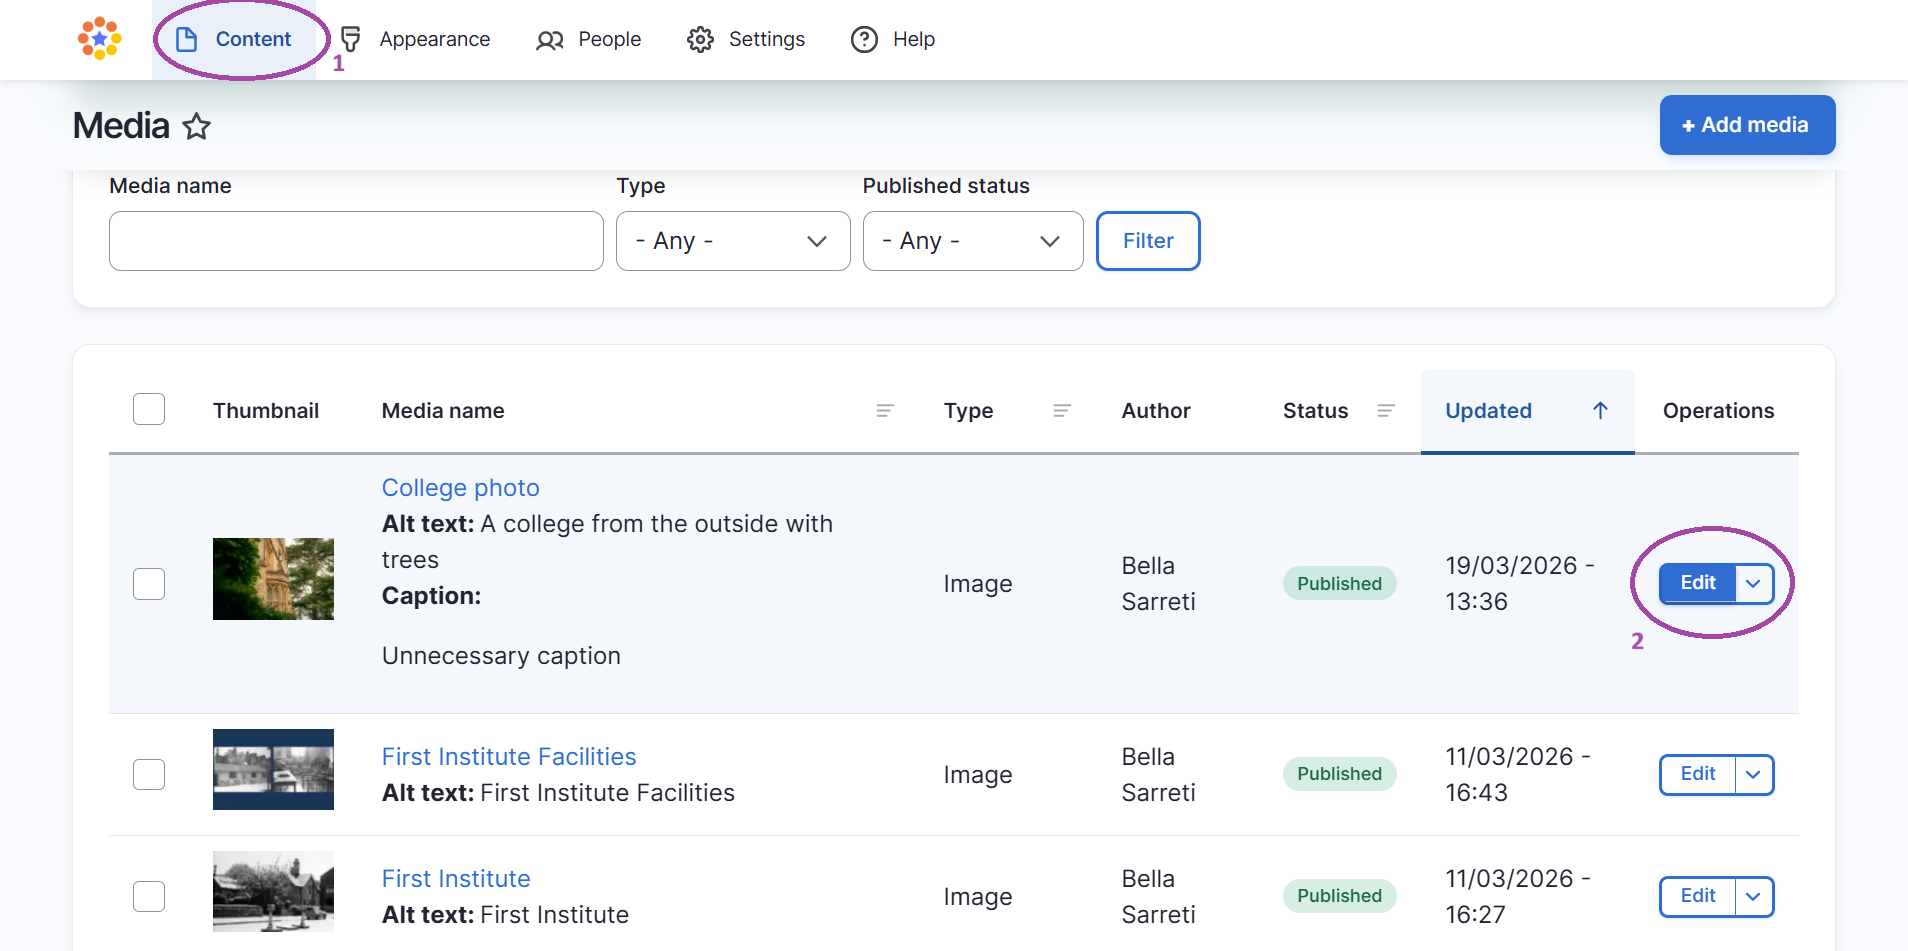Sort descending by clicking the Updated arrow
Viewport: 1908px width, 951px height.
click(x=1598, y=410)
